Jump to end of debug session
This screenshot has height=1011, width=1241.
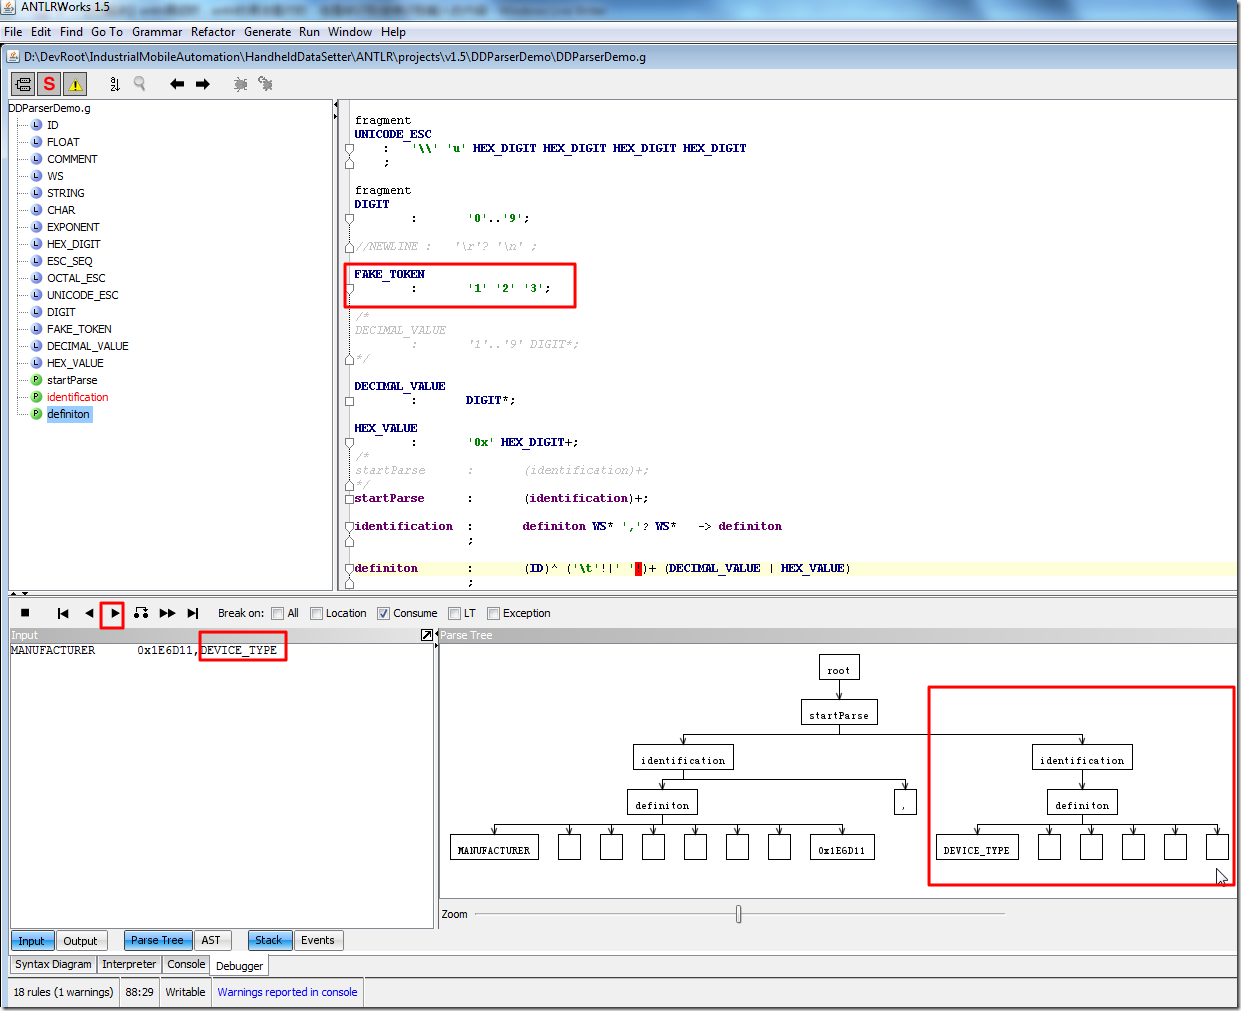193,613
